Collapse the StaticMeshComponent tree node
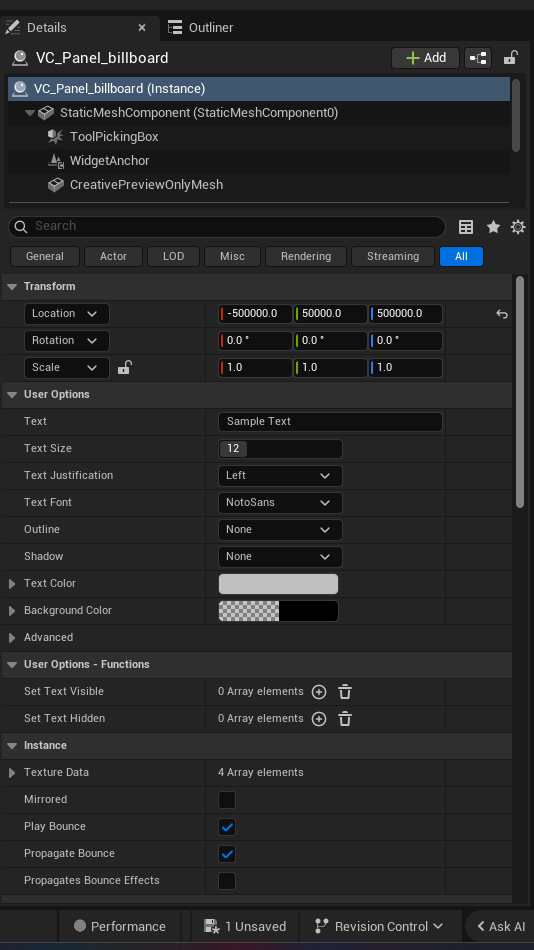 click(30, 113)
